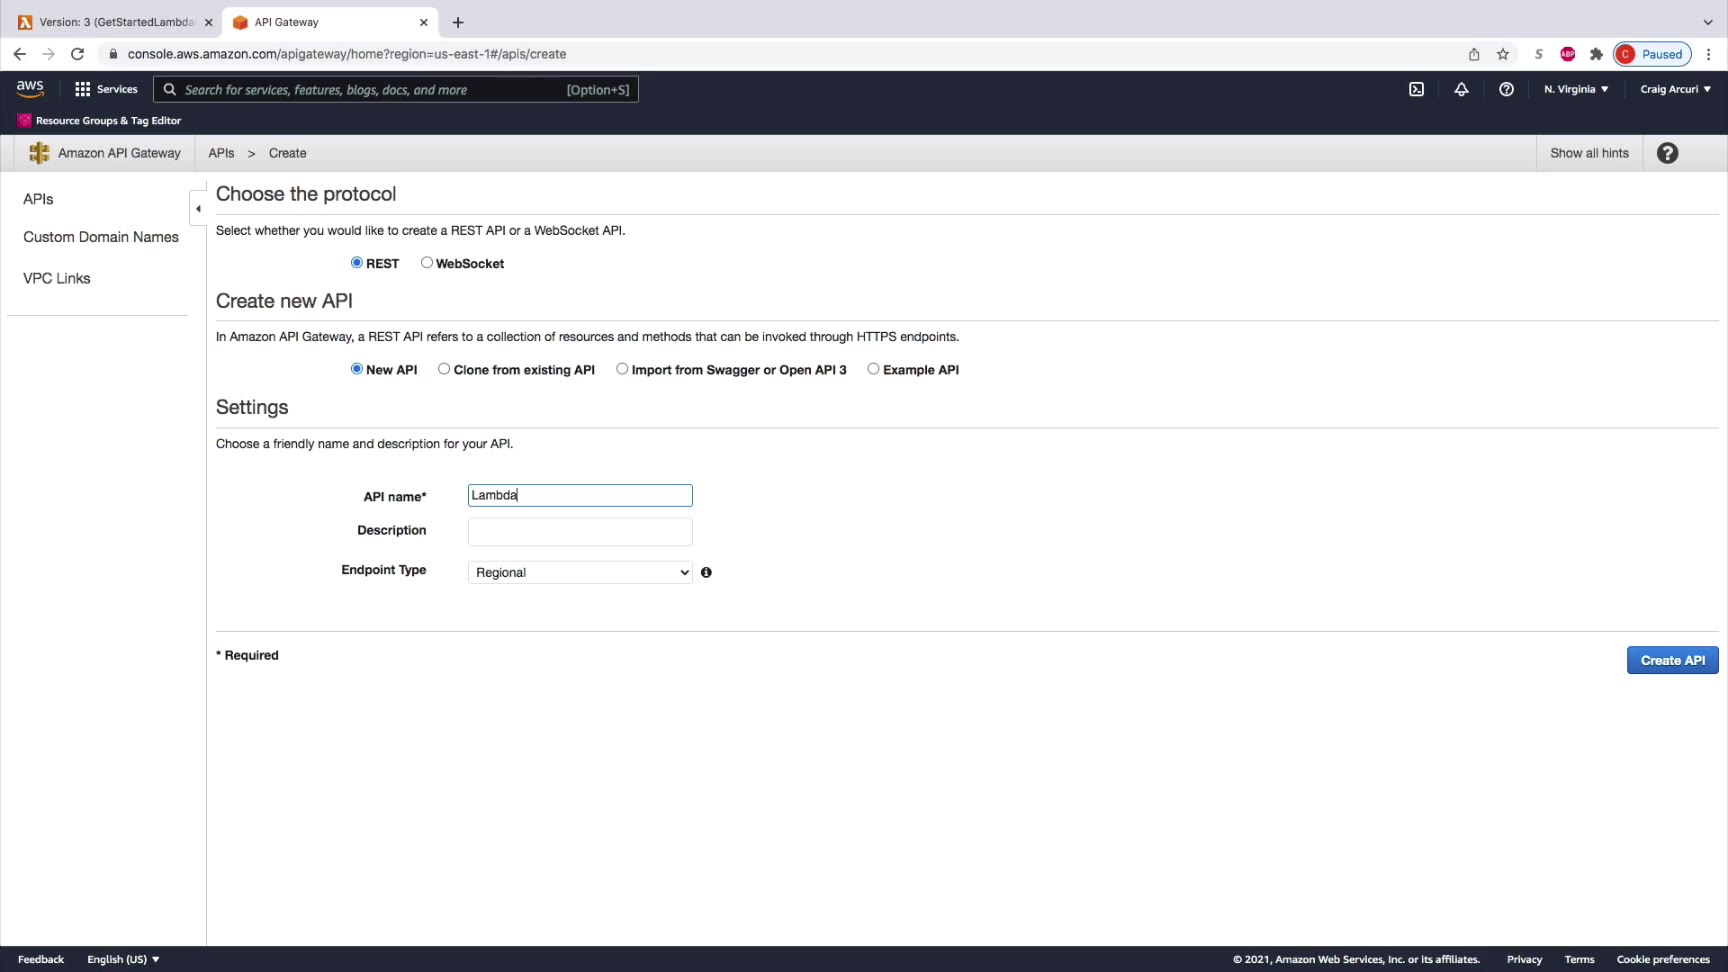Click the Settings heading
1728x972 pixels.
[252, 407]
